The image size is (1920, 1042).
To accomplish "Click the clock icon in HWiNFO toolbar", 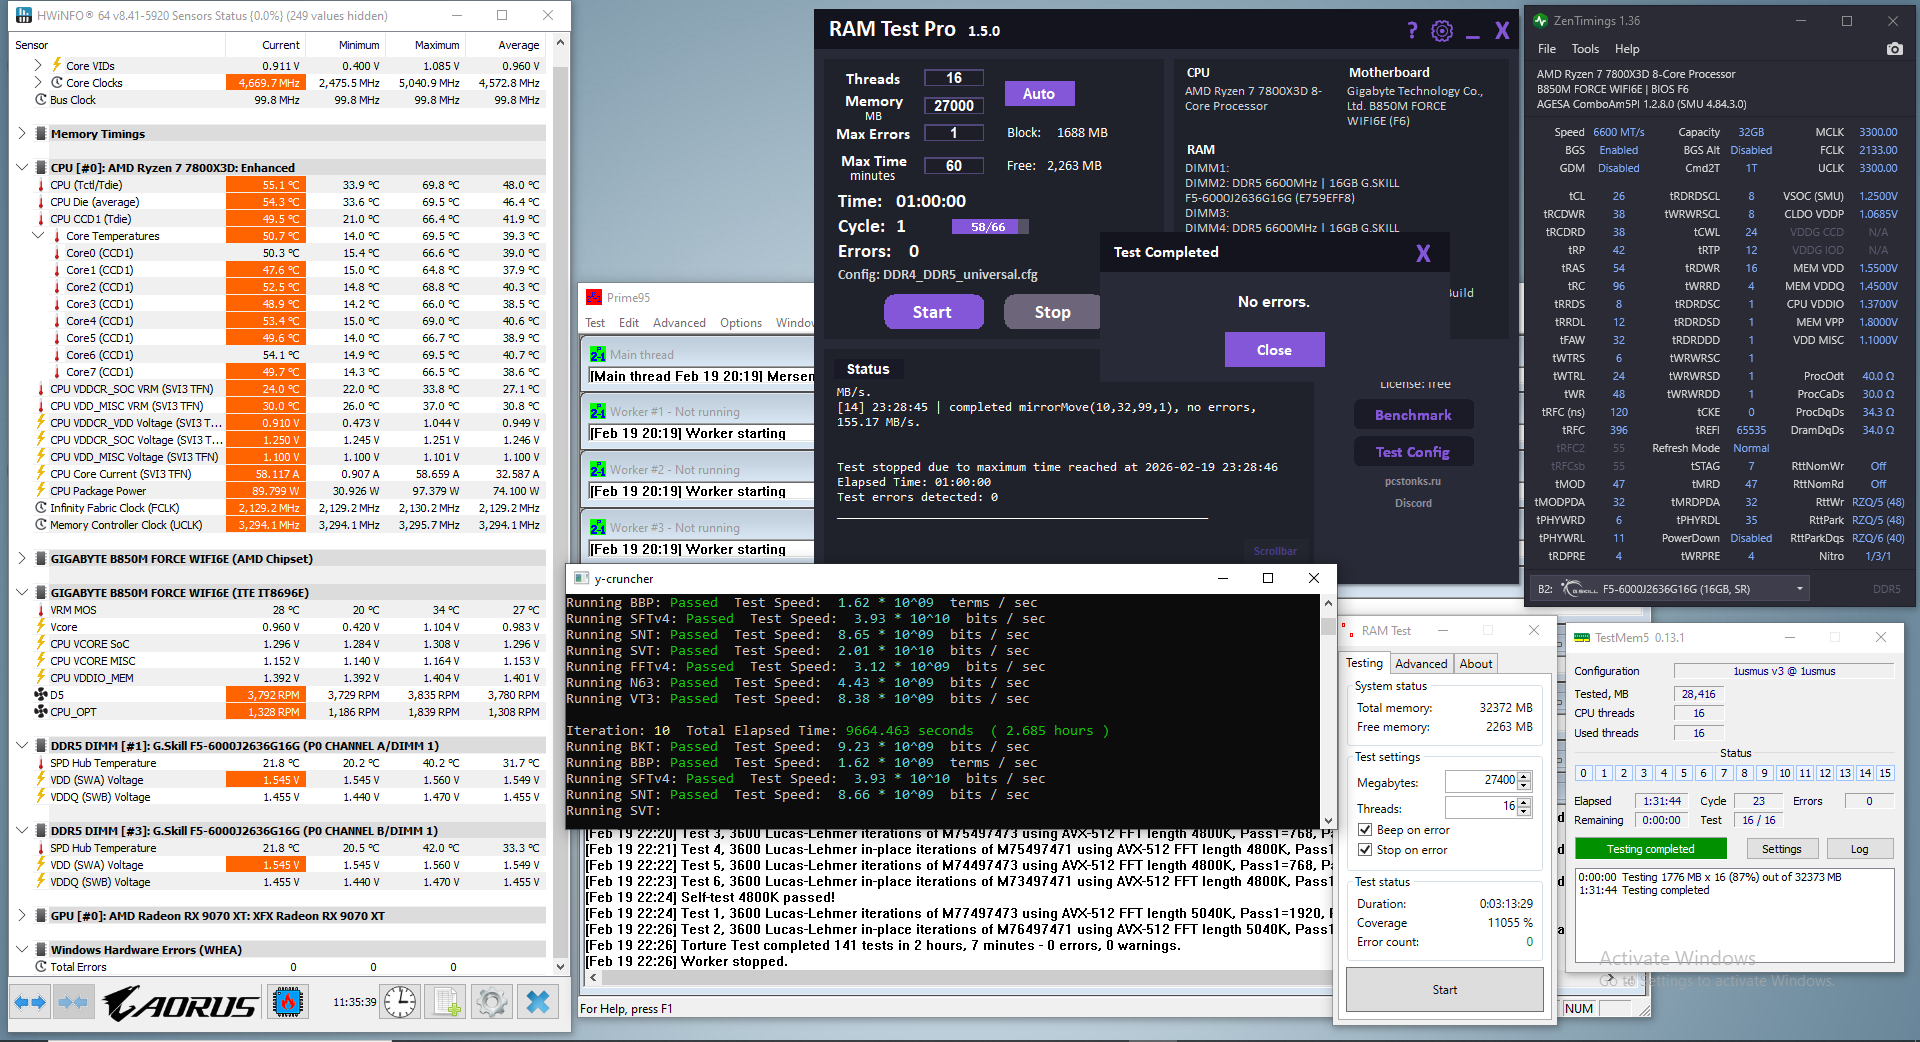I will pyautogui.click(x=400, y=1001).
